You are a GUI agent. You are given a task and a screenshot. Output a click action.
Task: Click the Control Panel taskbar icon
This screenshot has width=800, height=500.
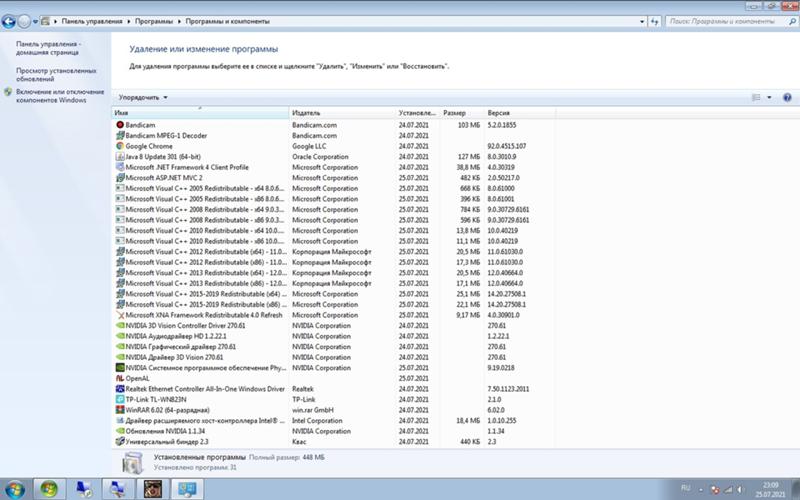tap(187, 489)
